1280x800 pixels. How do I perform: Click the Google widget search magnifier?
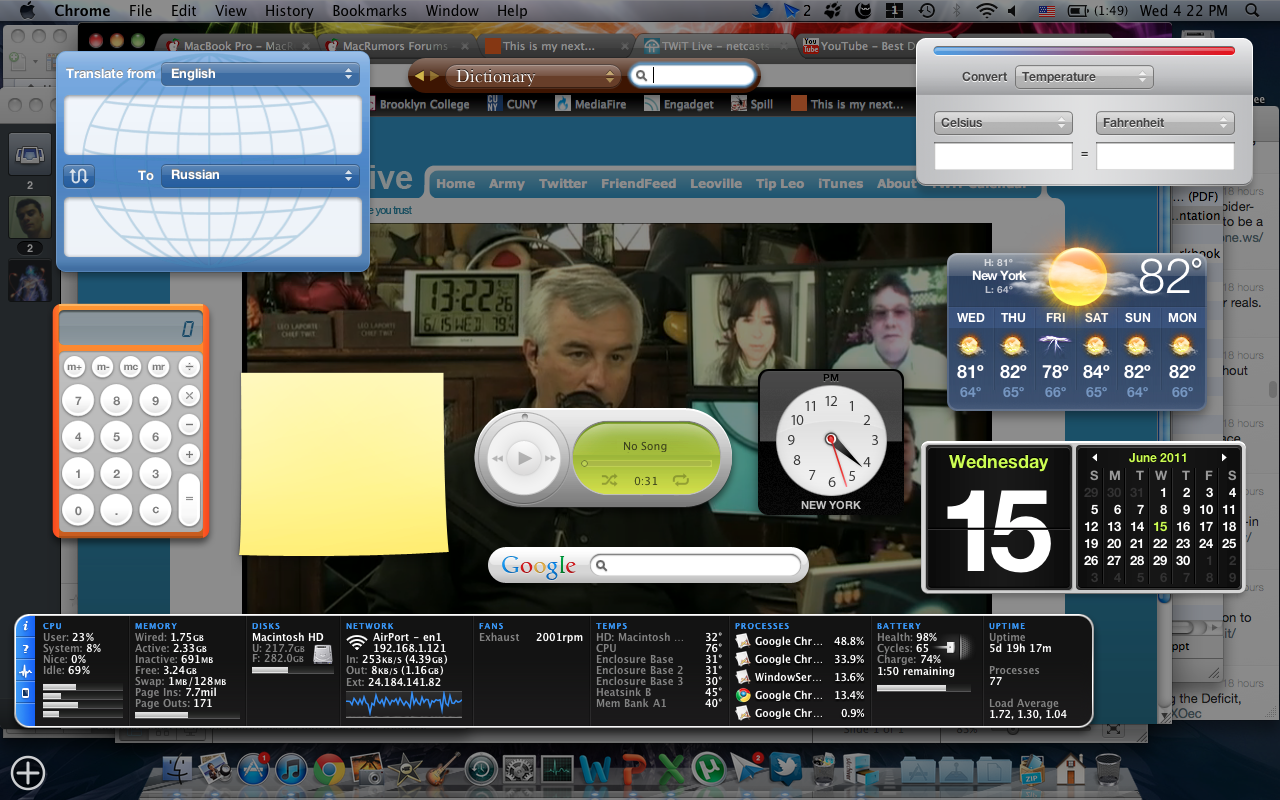click(x=601, y=566)
